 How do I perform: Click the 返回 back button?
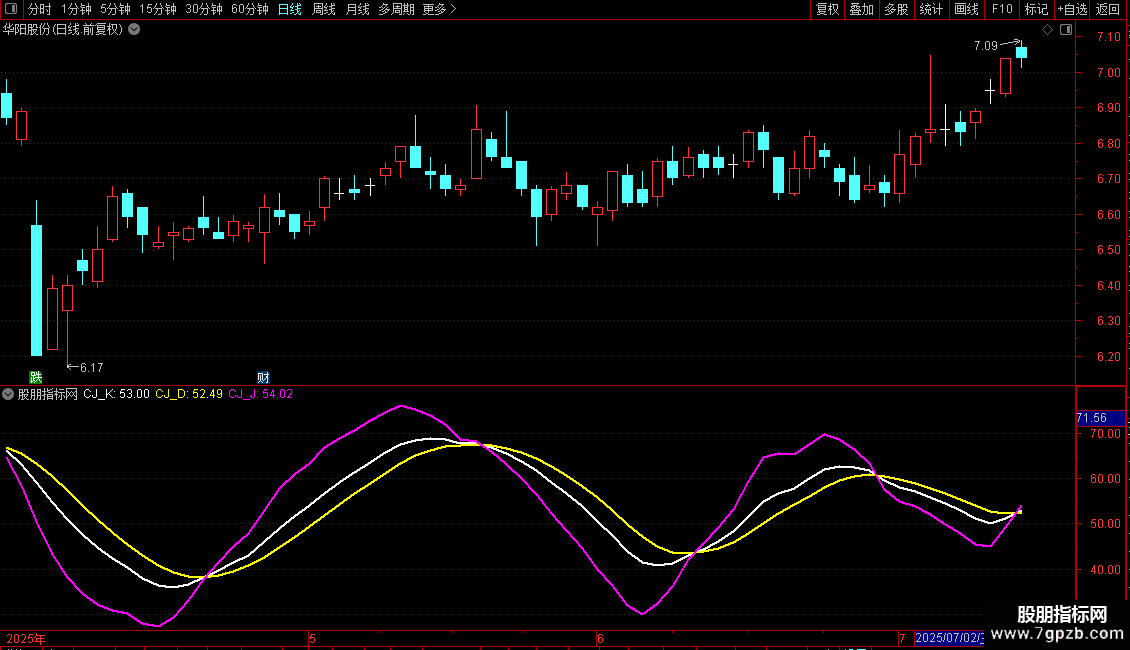[1108, 9]
